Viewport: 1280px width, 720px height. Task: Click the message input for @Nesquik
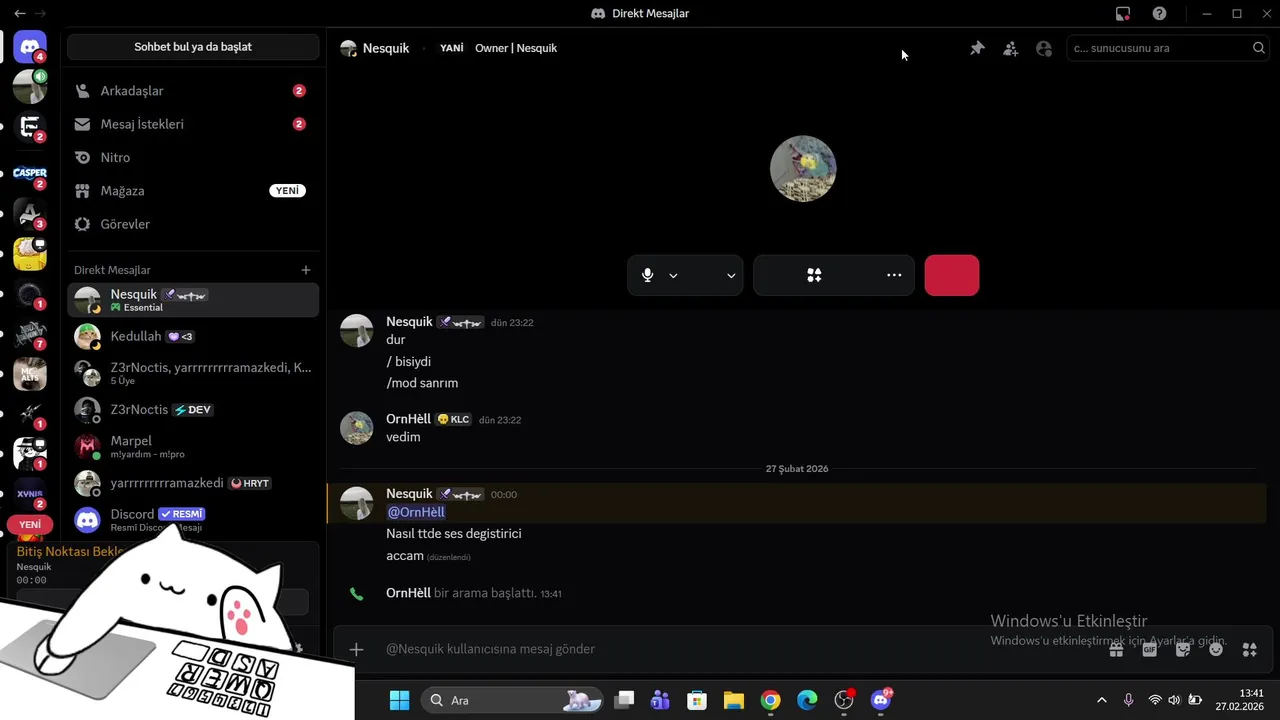(x=740, y=649)
